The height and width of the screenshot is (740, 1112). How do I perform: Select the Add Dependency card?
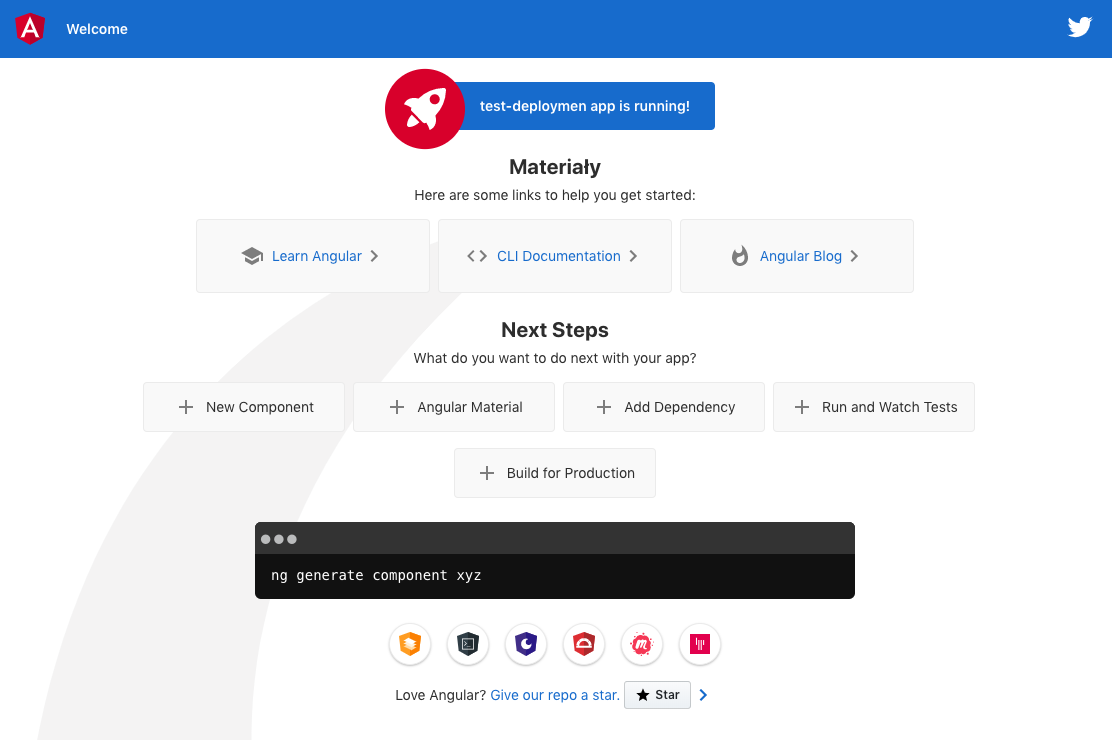pos(664,407)
